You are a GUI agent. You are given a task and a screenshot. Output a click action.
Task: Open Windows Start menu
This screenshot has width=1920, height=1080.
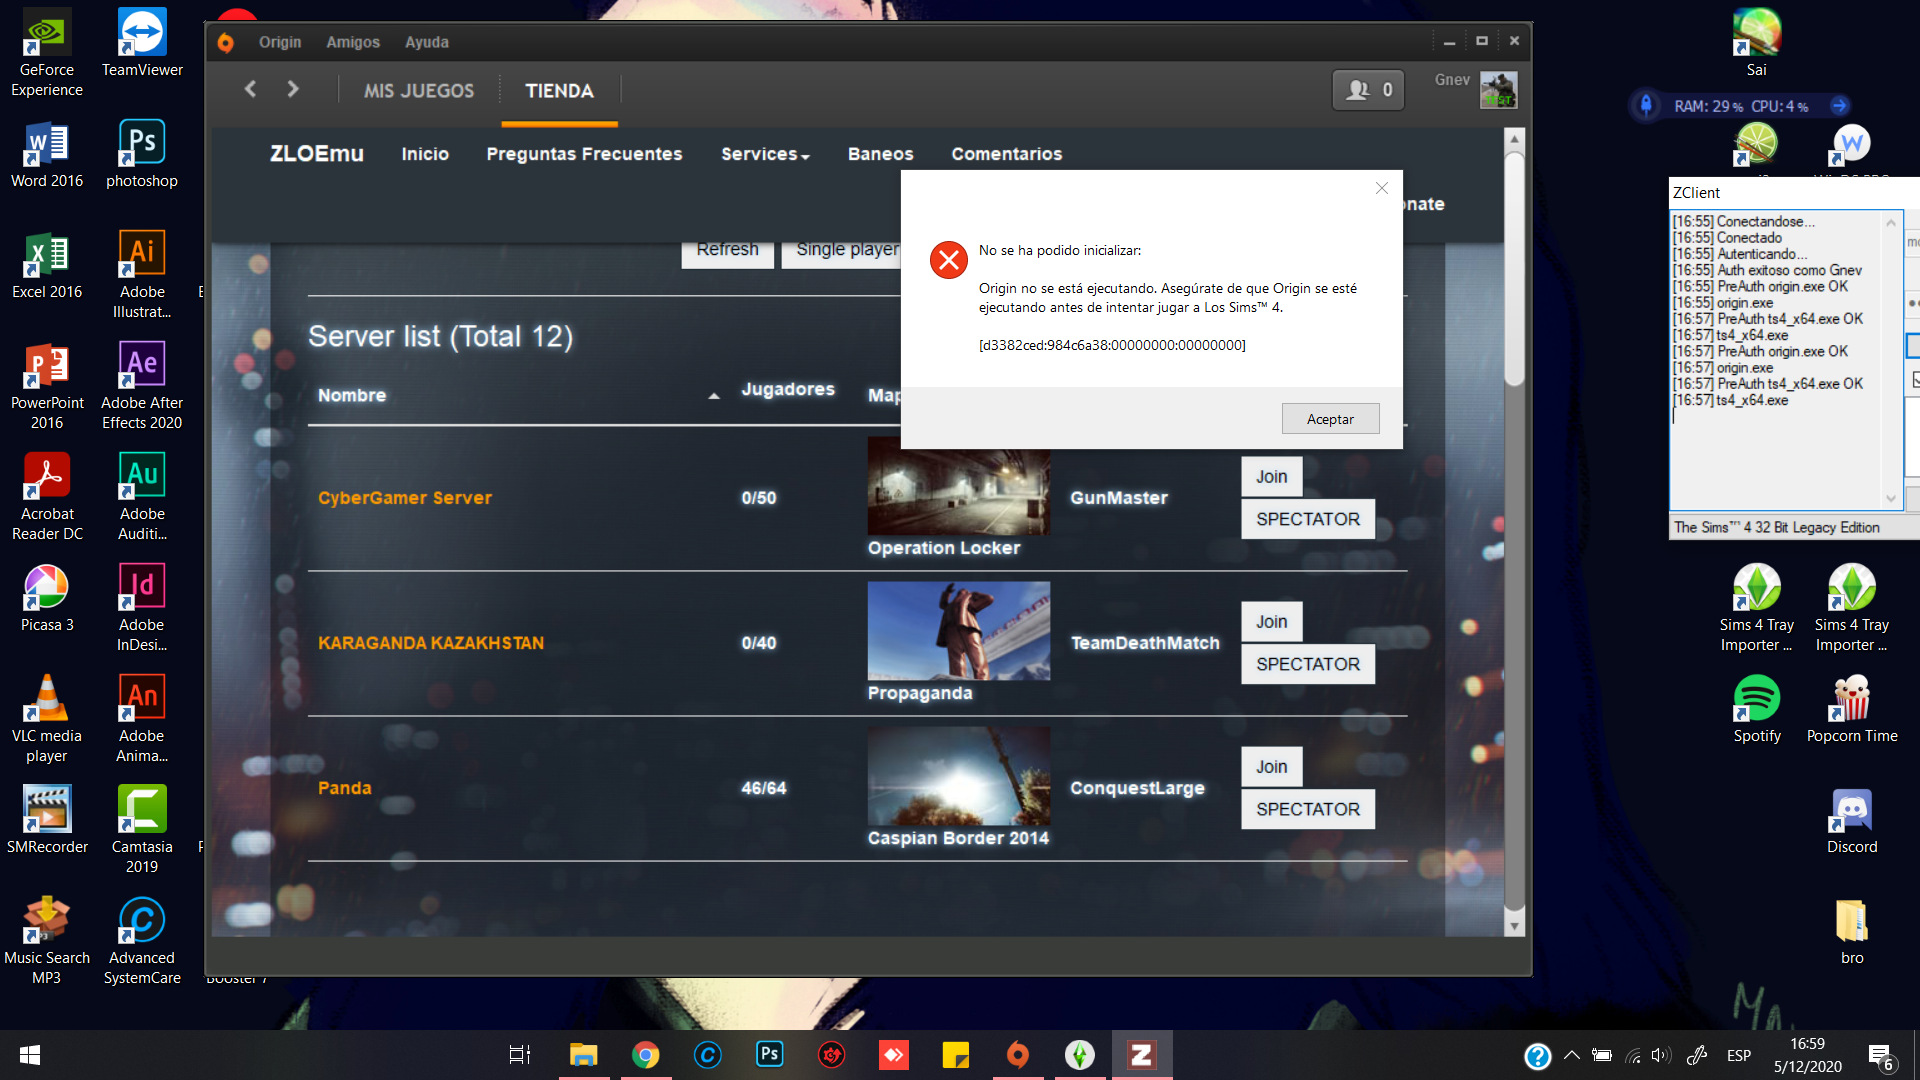coord(30,1055)
